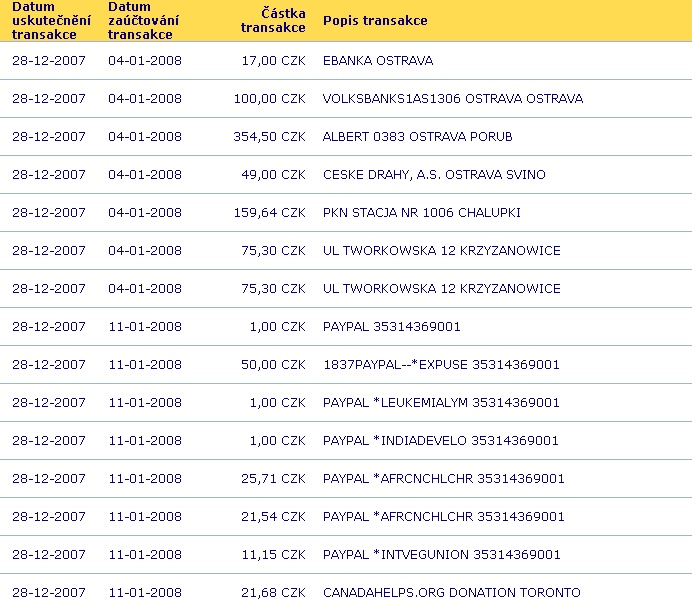Select the EBANKA OSTRAVA description
Screen dimensions: 692x608
(378, 60)
